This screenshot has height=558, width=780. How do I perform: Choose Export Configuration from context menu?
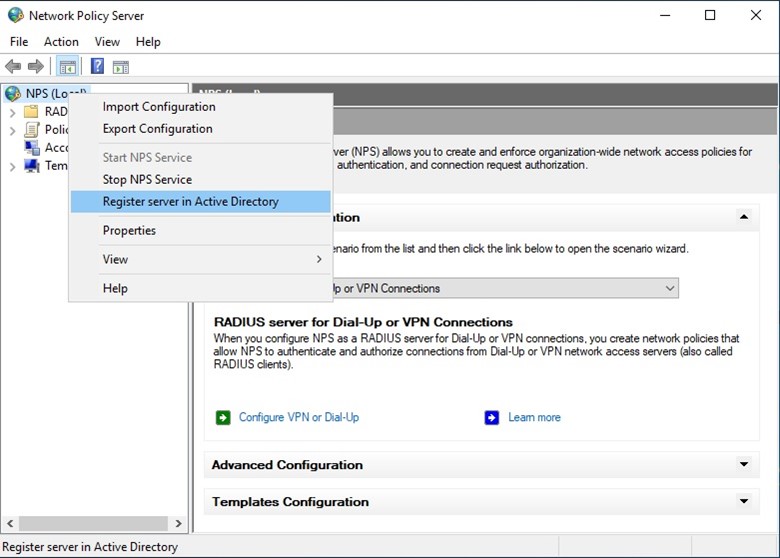coord(200,129)
